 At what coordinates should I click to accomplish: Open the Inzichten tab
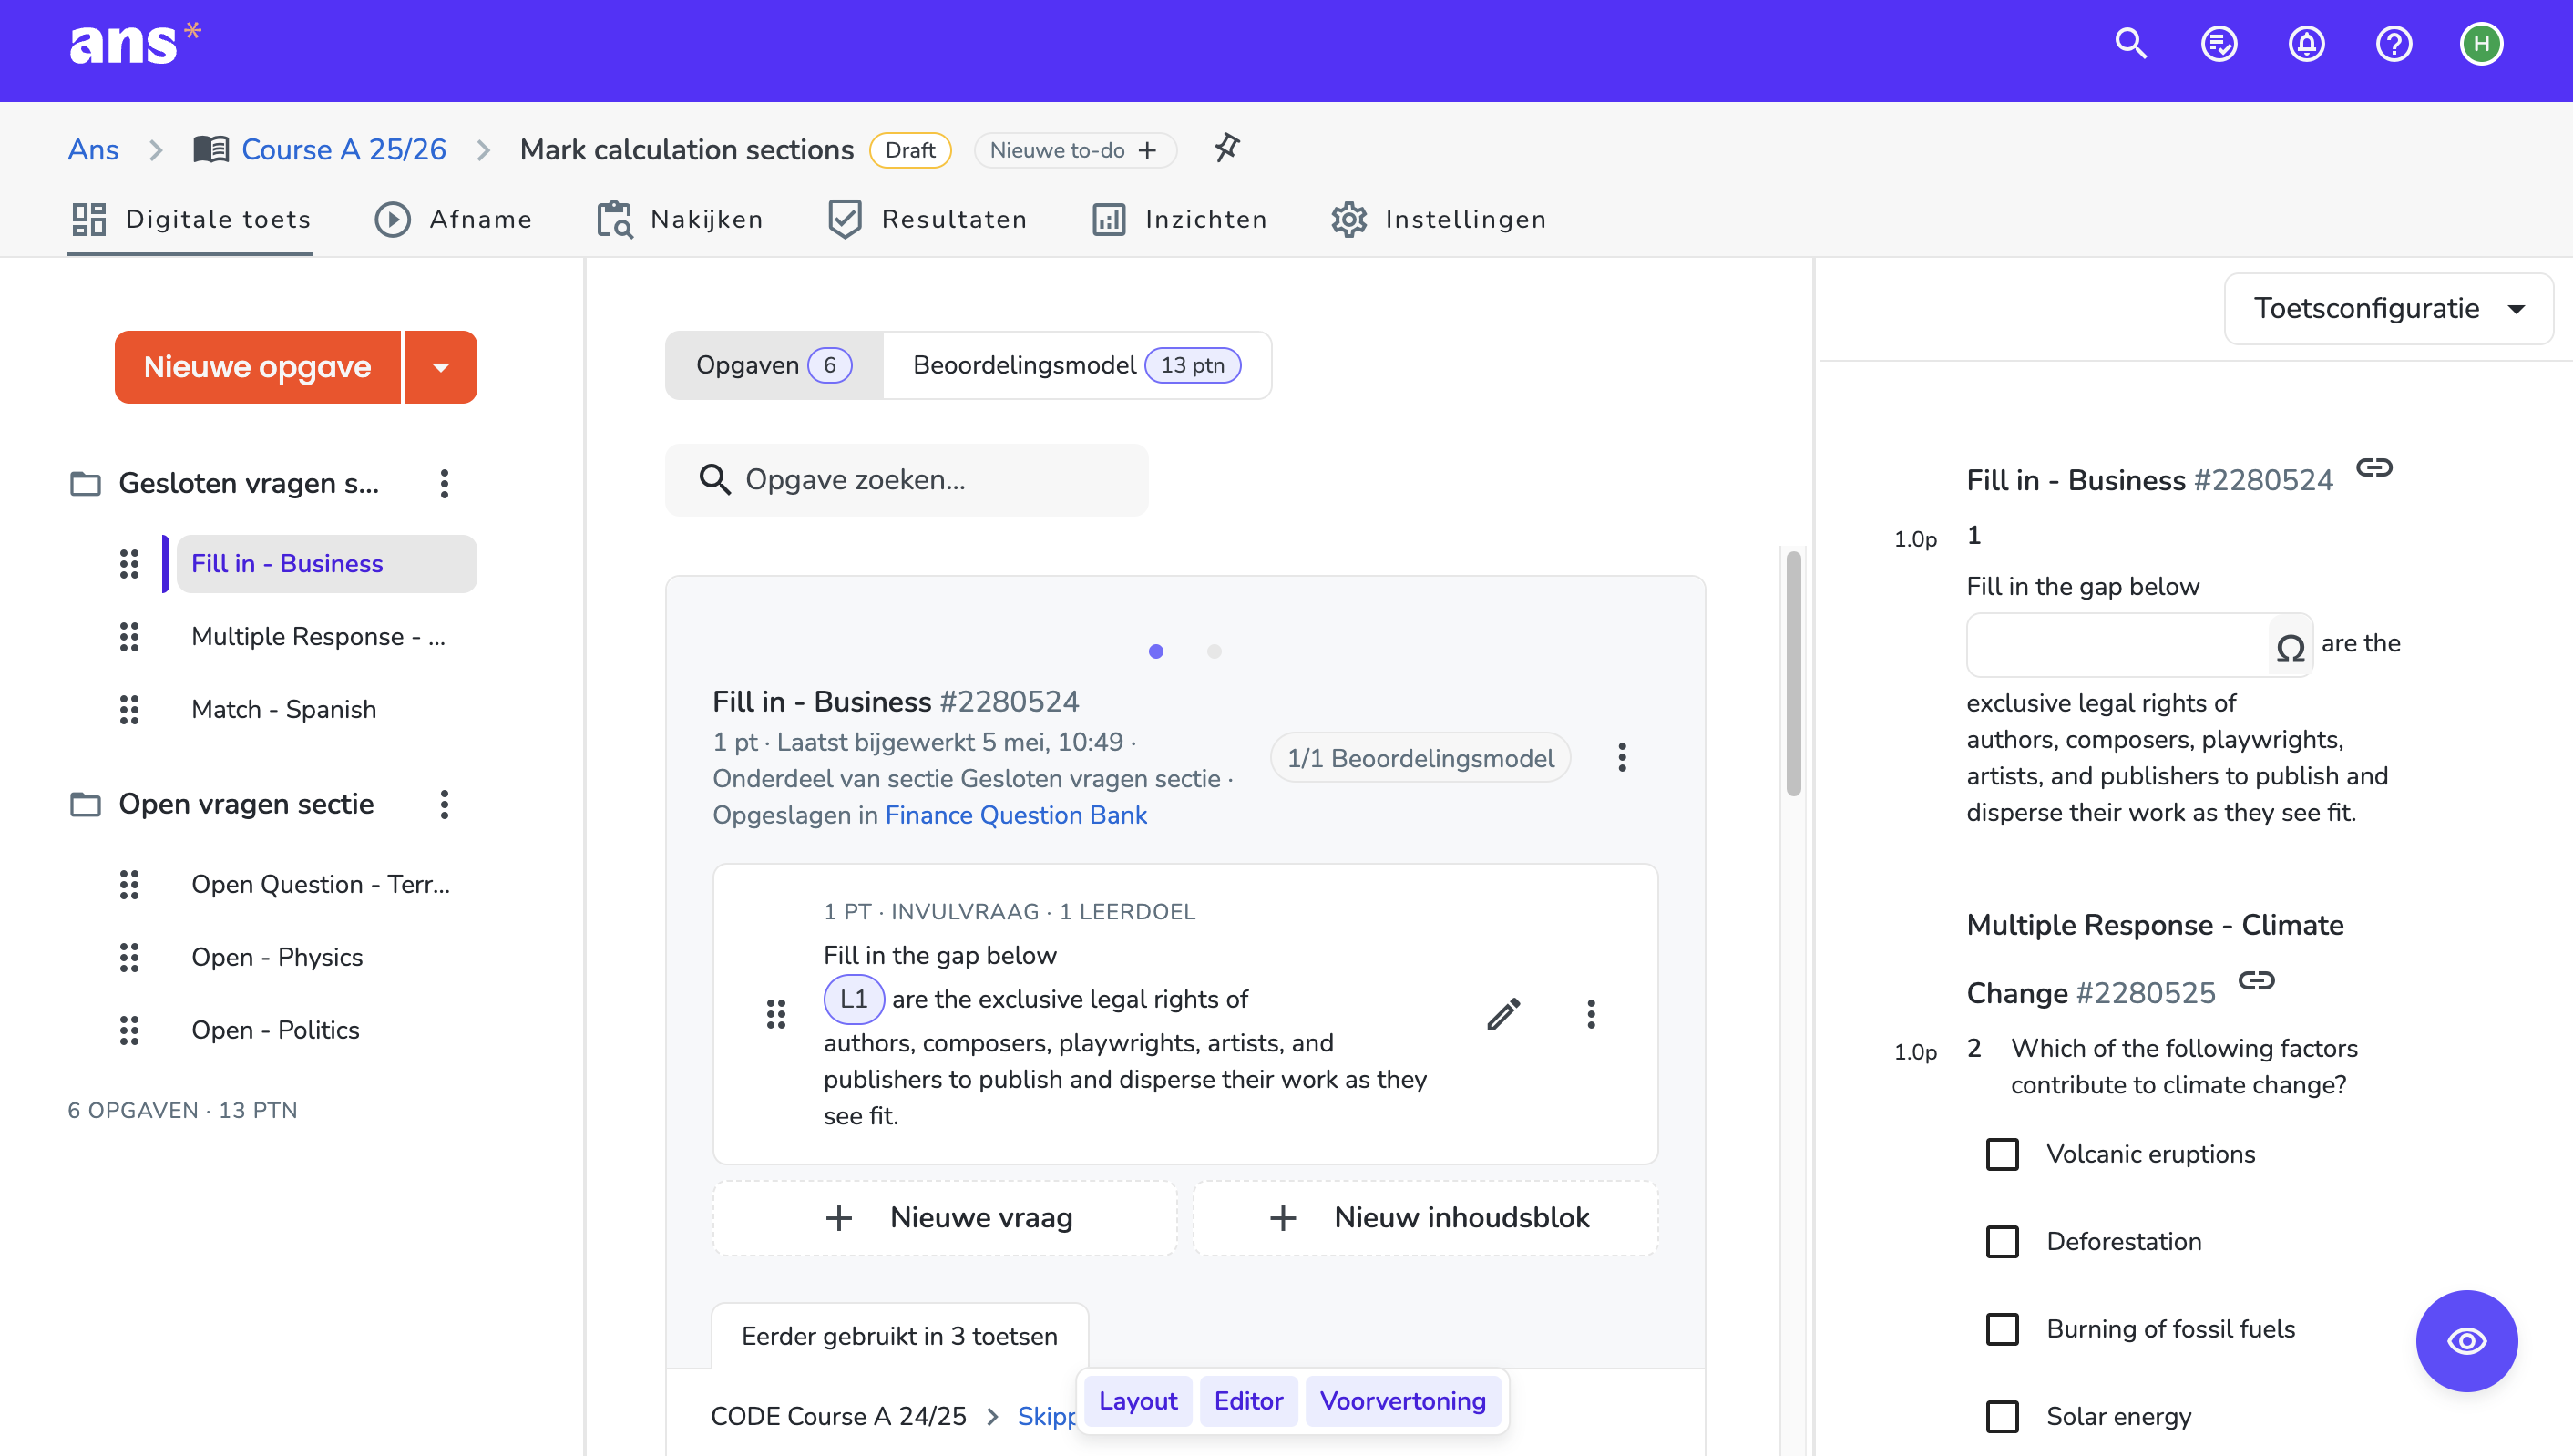coord(1180,220)
